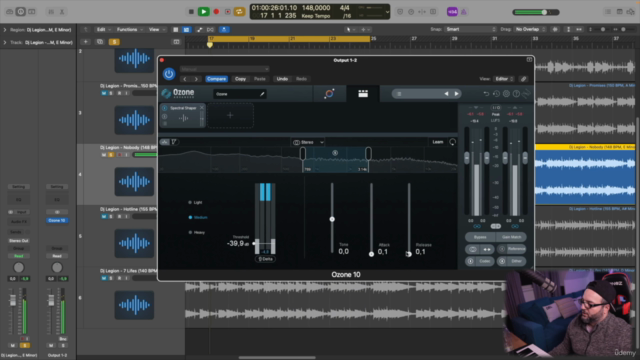This screenshot has height=360, width=640.
Task: Open the Library icon in control bar
Action: [x=9, y=12]
